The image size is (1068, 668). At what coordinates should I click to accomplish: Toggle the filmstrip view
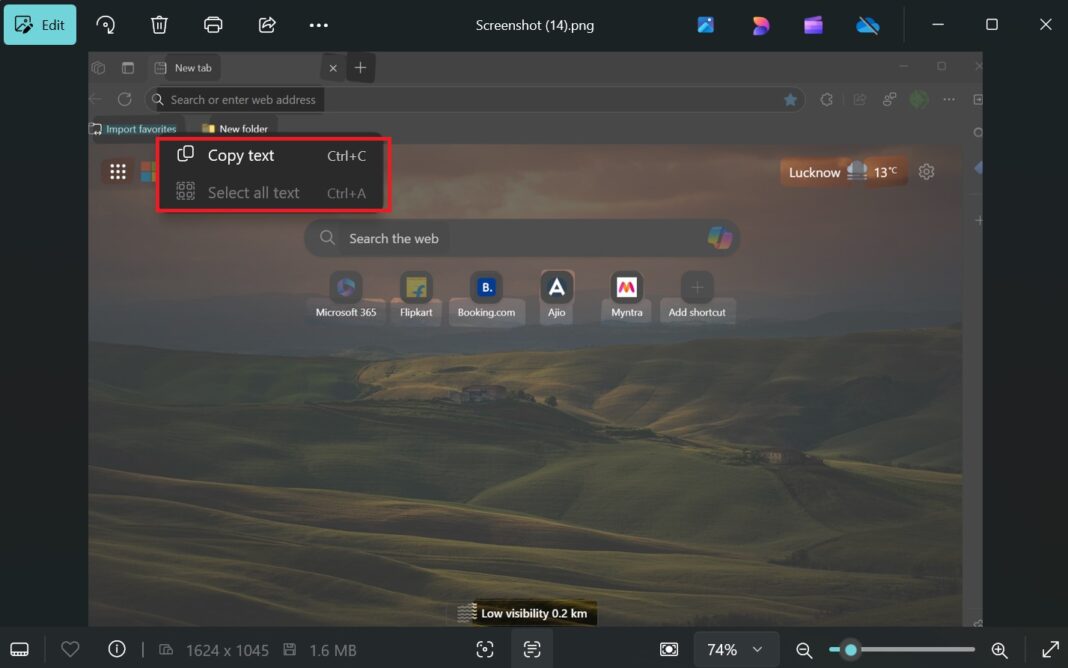(x=20, y=649)
